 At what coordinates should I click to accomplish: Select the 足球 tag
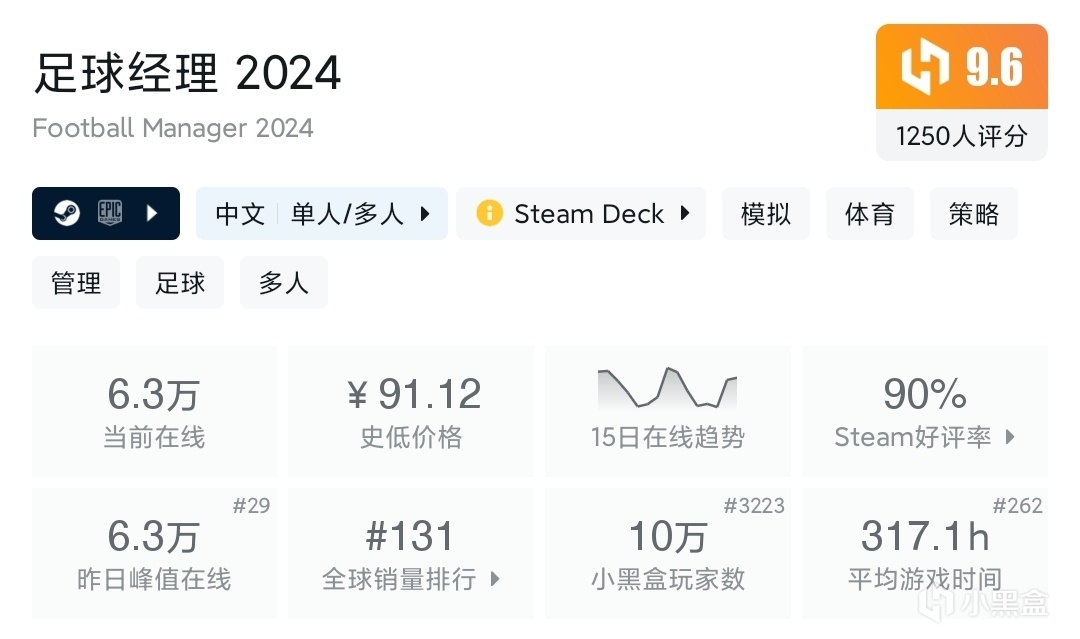tap(180, 283)
